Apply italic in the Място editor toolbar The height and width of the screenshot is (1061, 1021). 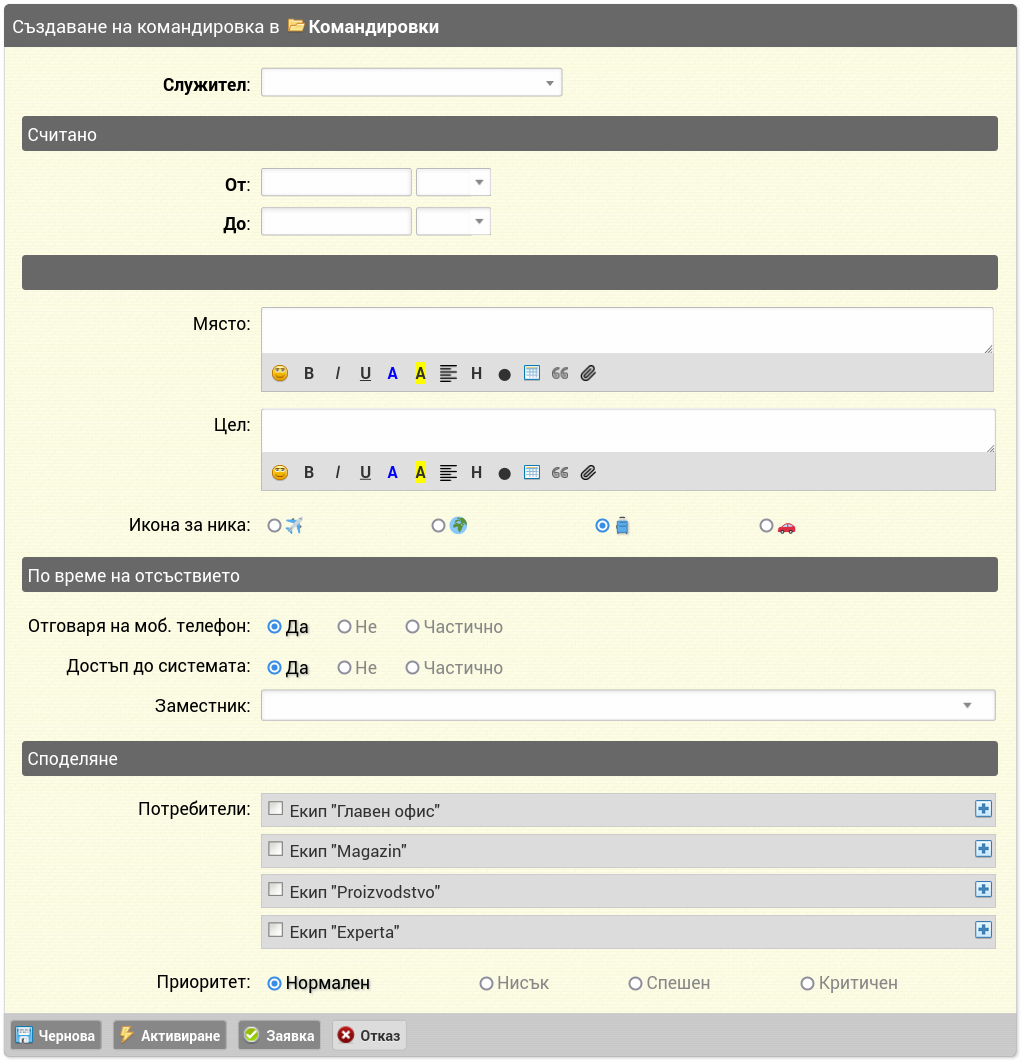coord(337,374)
